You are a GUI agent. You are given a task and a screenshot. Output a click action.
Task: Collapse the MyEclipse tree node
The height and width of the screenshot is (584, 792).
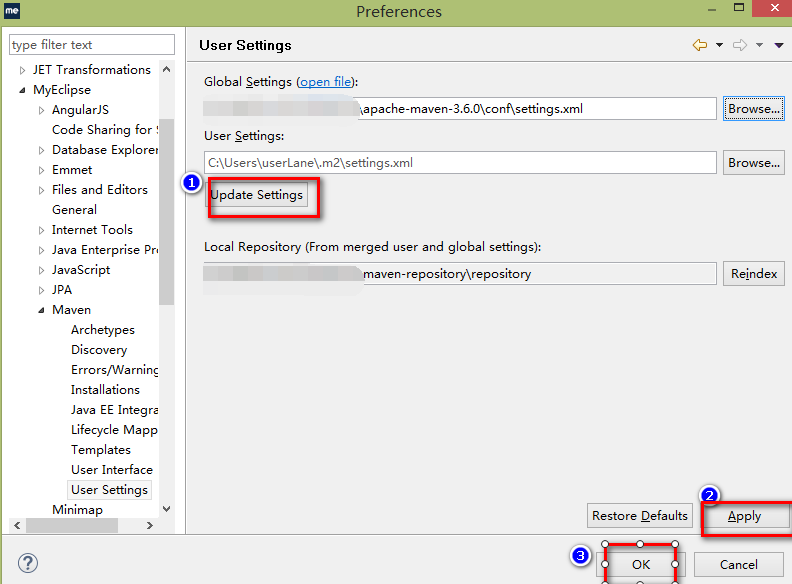(22, 90)
